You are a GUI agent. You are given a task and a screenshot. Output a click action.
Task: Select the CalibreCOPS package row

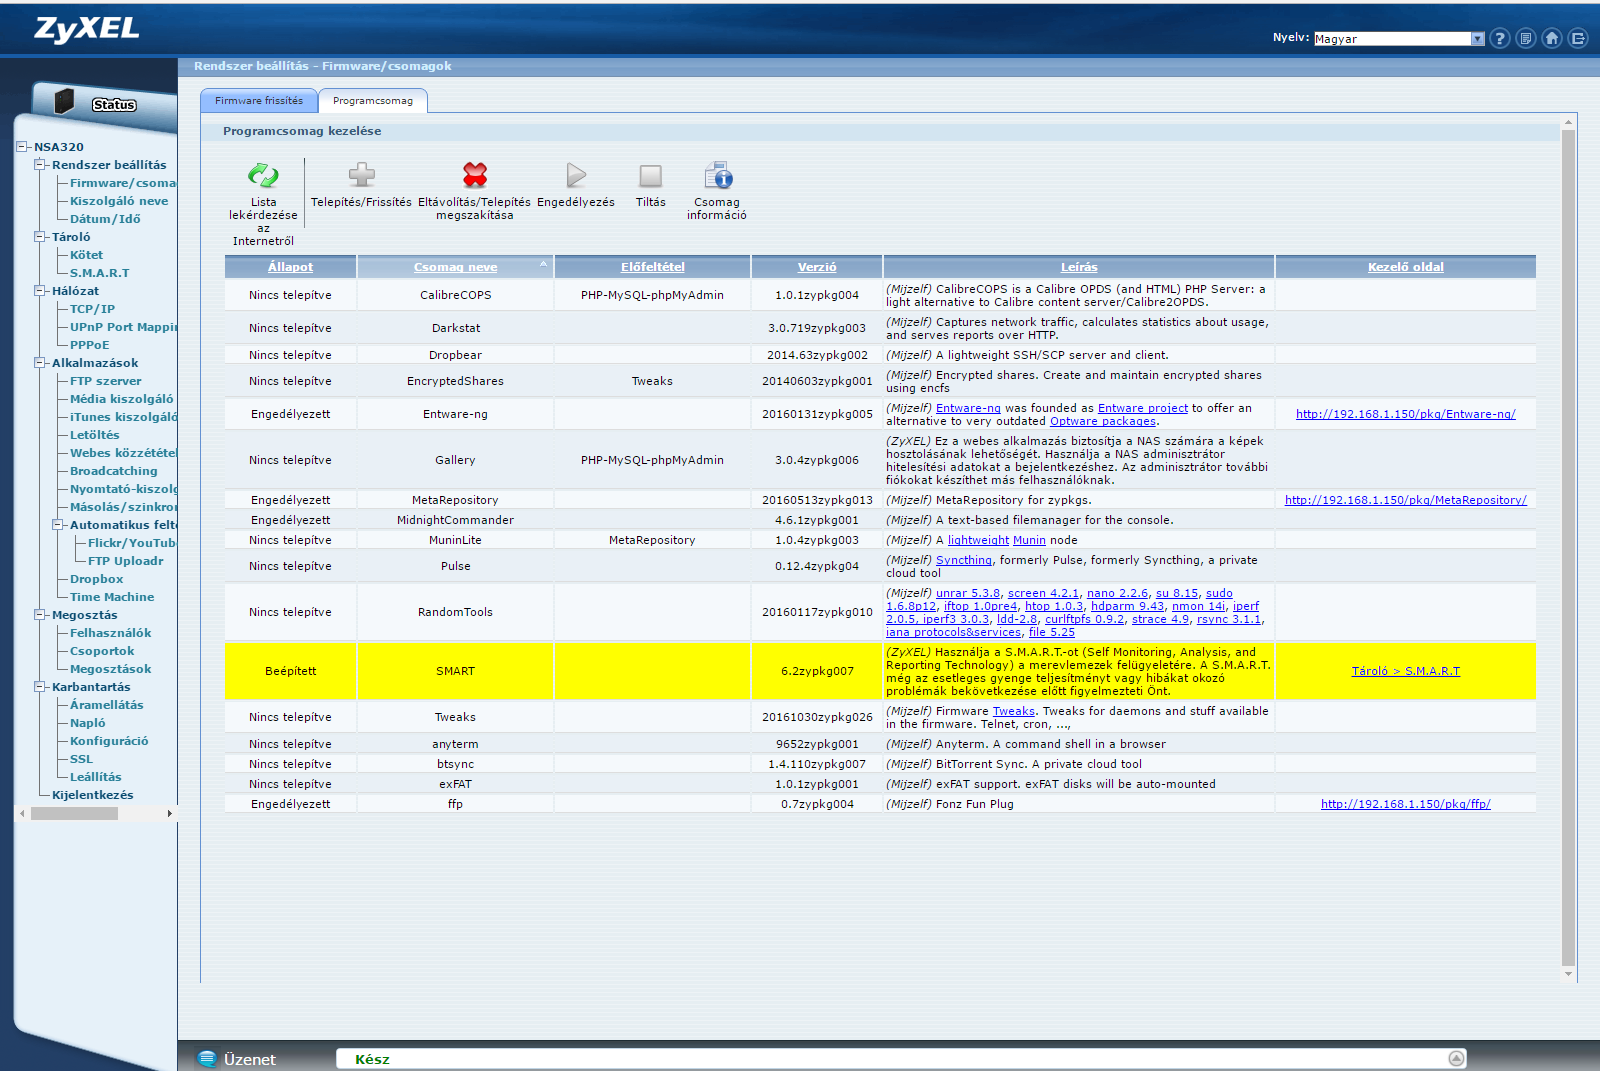coord(880,295)
